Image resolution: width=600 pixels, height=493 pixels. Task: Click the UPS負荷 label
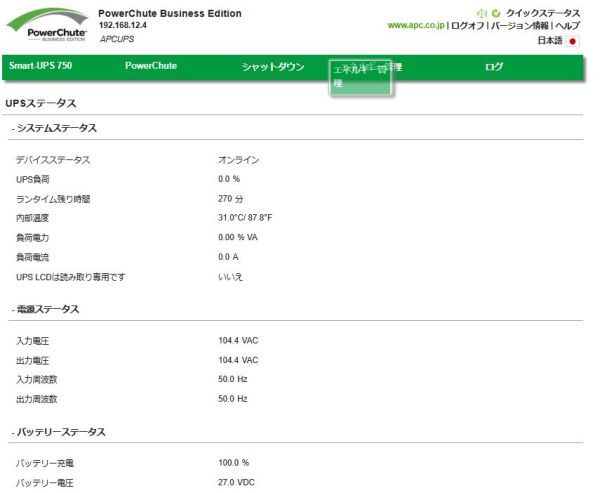tap(33, 180)
